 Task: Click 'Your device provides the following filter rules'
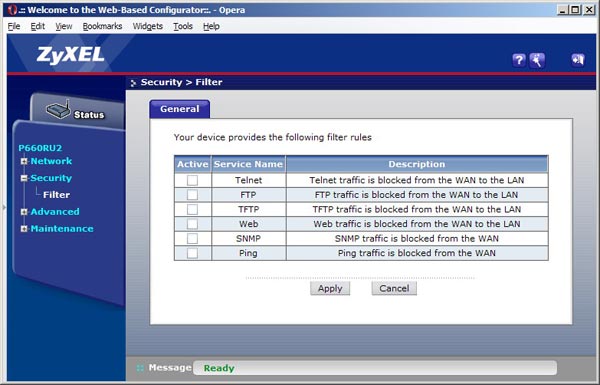(x=272, y=137)
